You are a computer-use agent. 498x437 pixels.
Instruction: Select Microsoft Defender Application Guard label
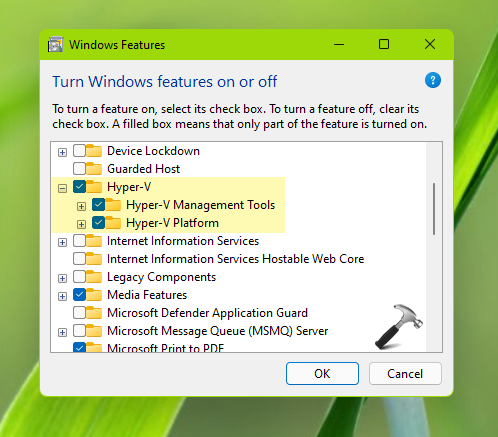207,313
